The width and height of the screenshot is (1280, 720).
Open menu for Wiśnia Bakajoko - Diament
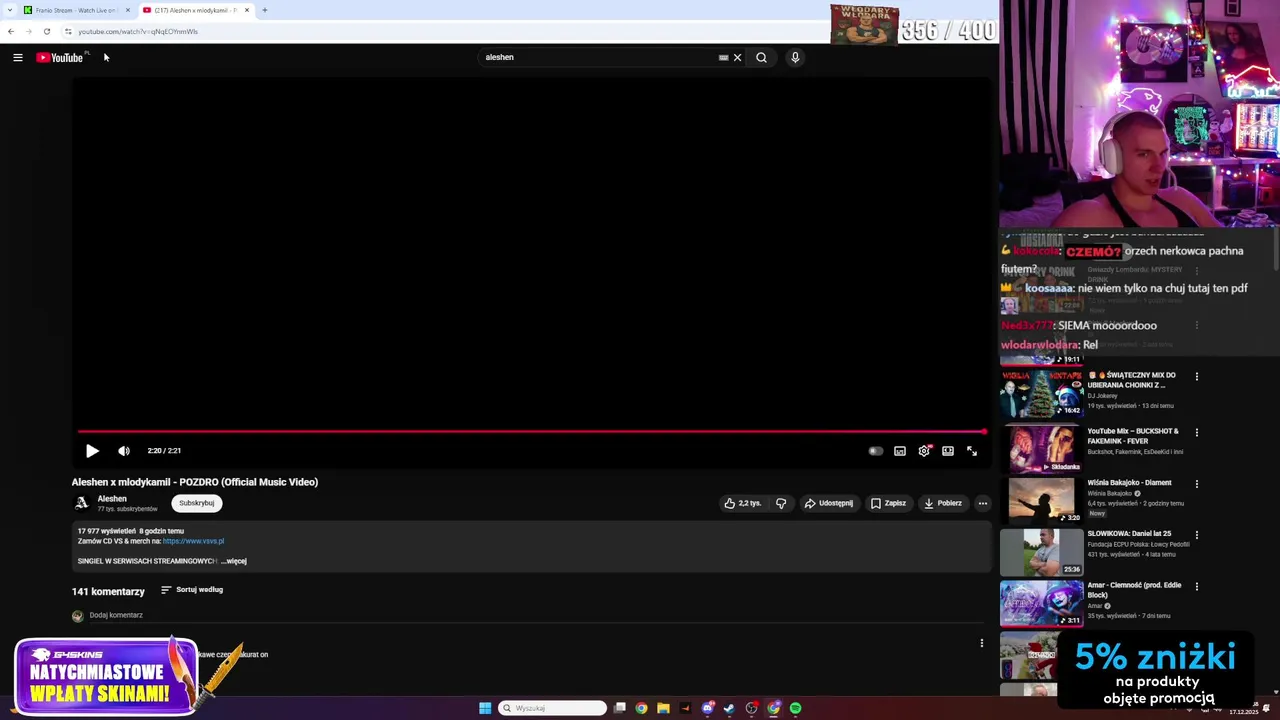point(1197,484)
